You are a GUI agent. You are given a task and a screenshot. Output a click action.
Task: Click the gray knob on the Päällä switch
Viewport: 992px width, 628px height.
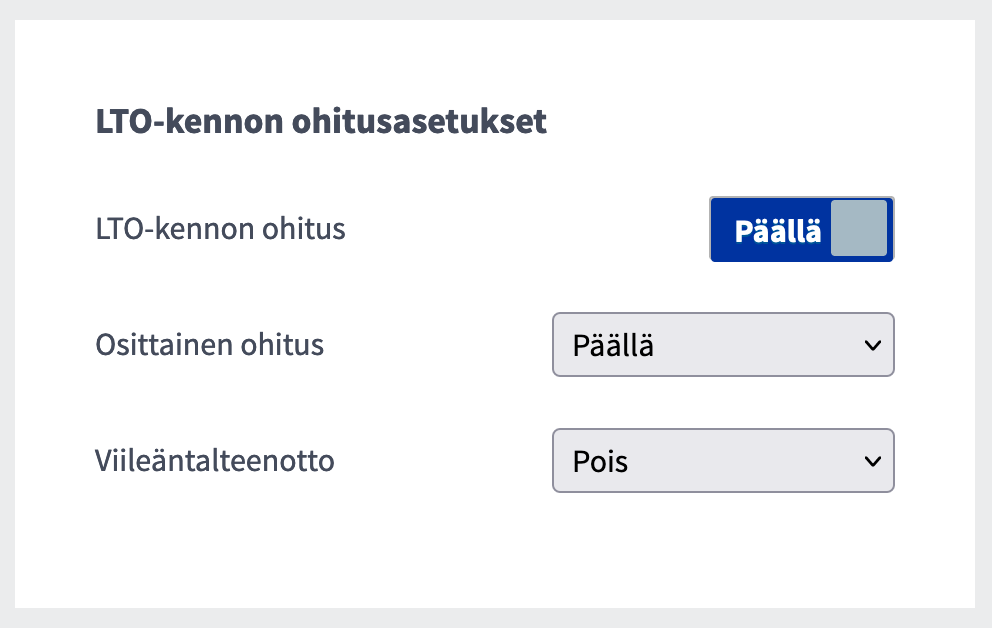(x=859, y=229)
